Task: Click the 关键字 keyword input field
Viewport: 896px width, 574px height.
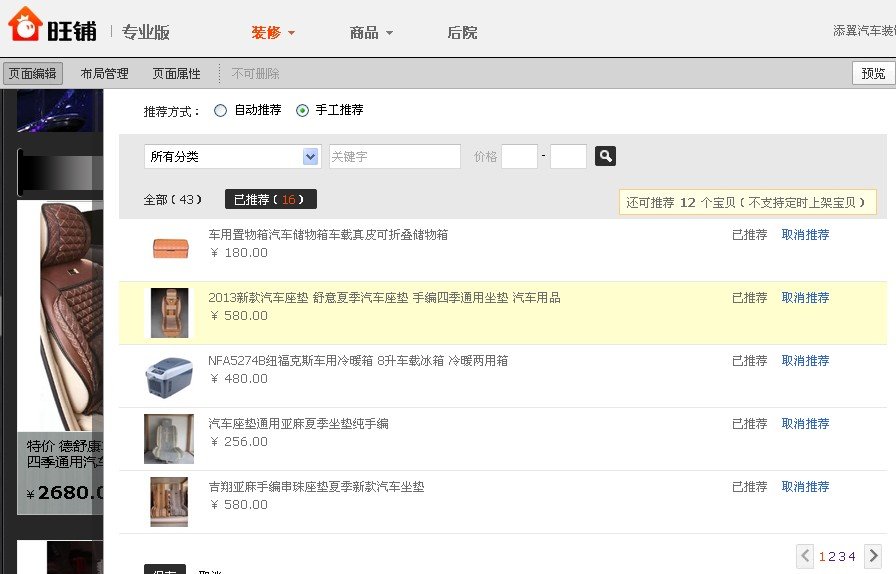Action: pyautogui.click(x=394, y=157)
